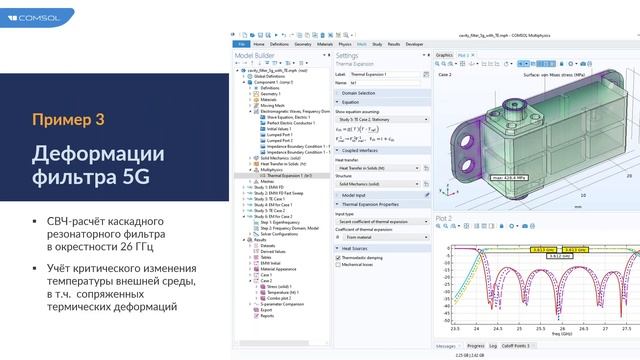The height and width of the screenshot is (360, 640).
Task: Open the From material coefficient dropdown
Action: pyautogui.click(x=386, y=237)
